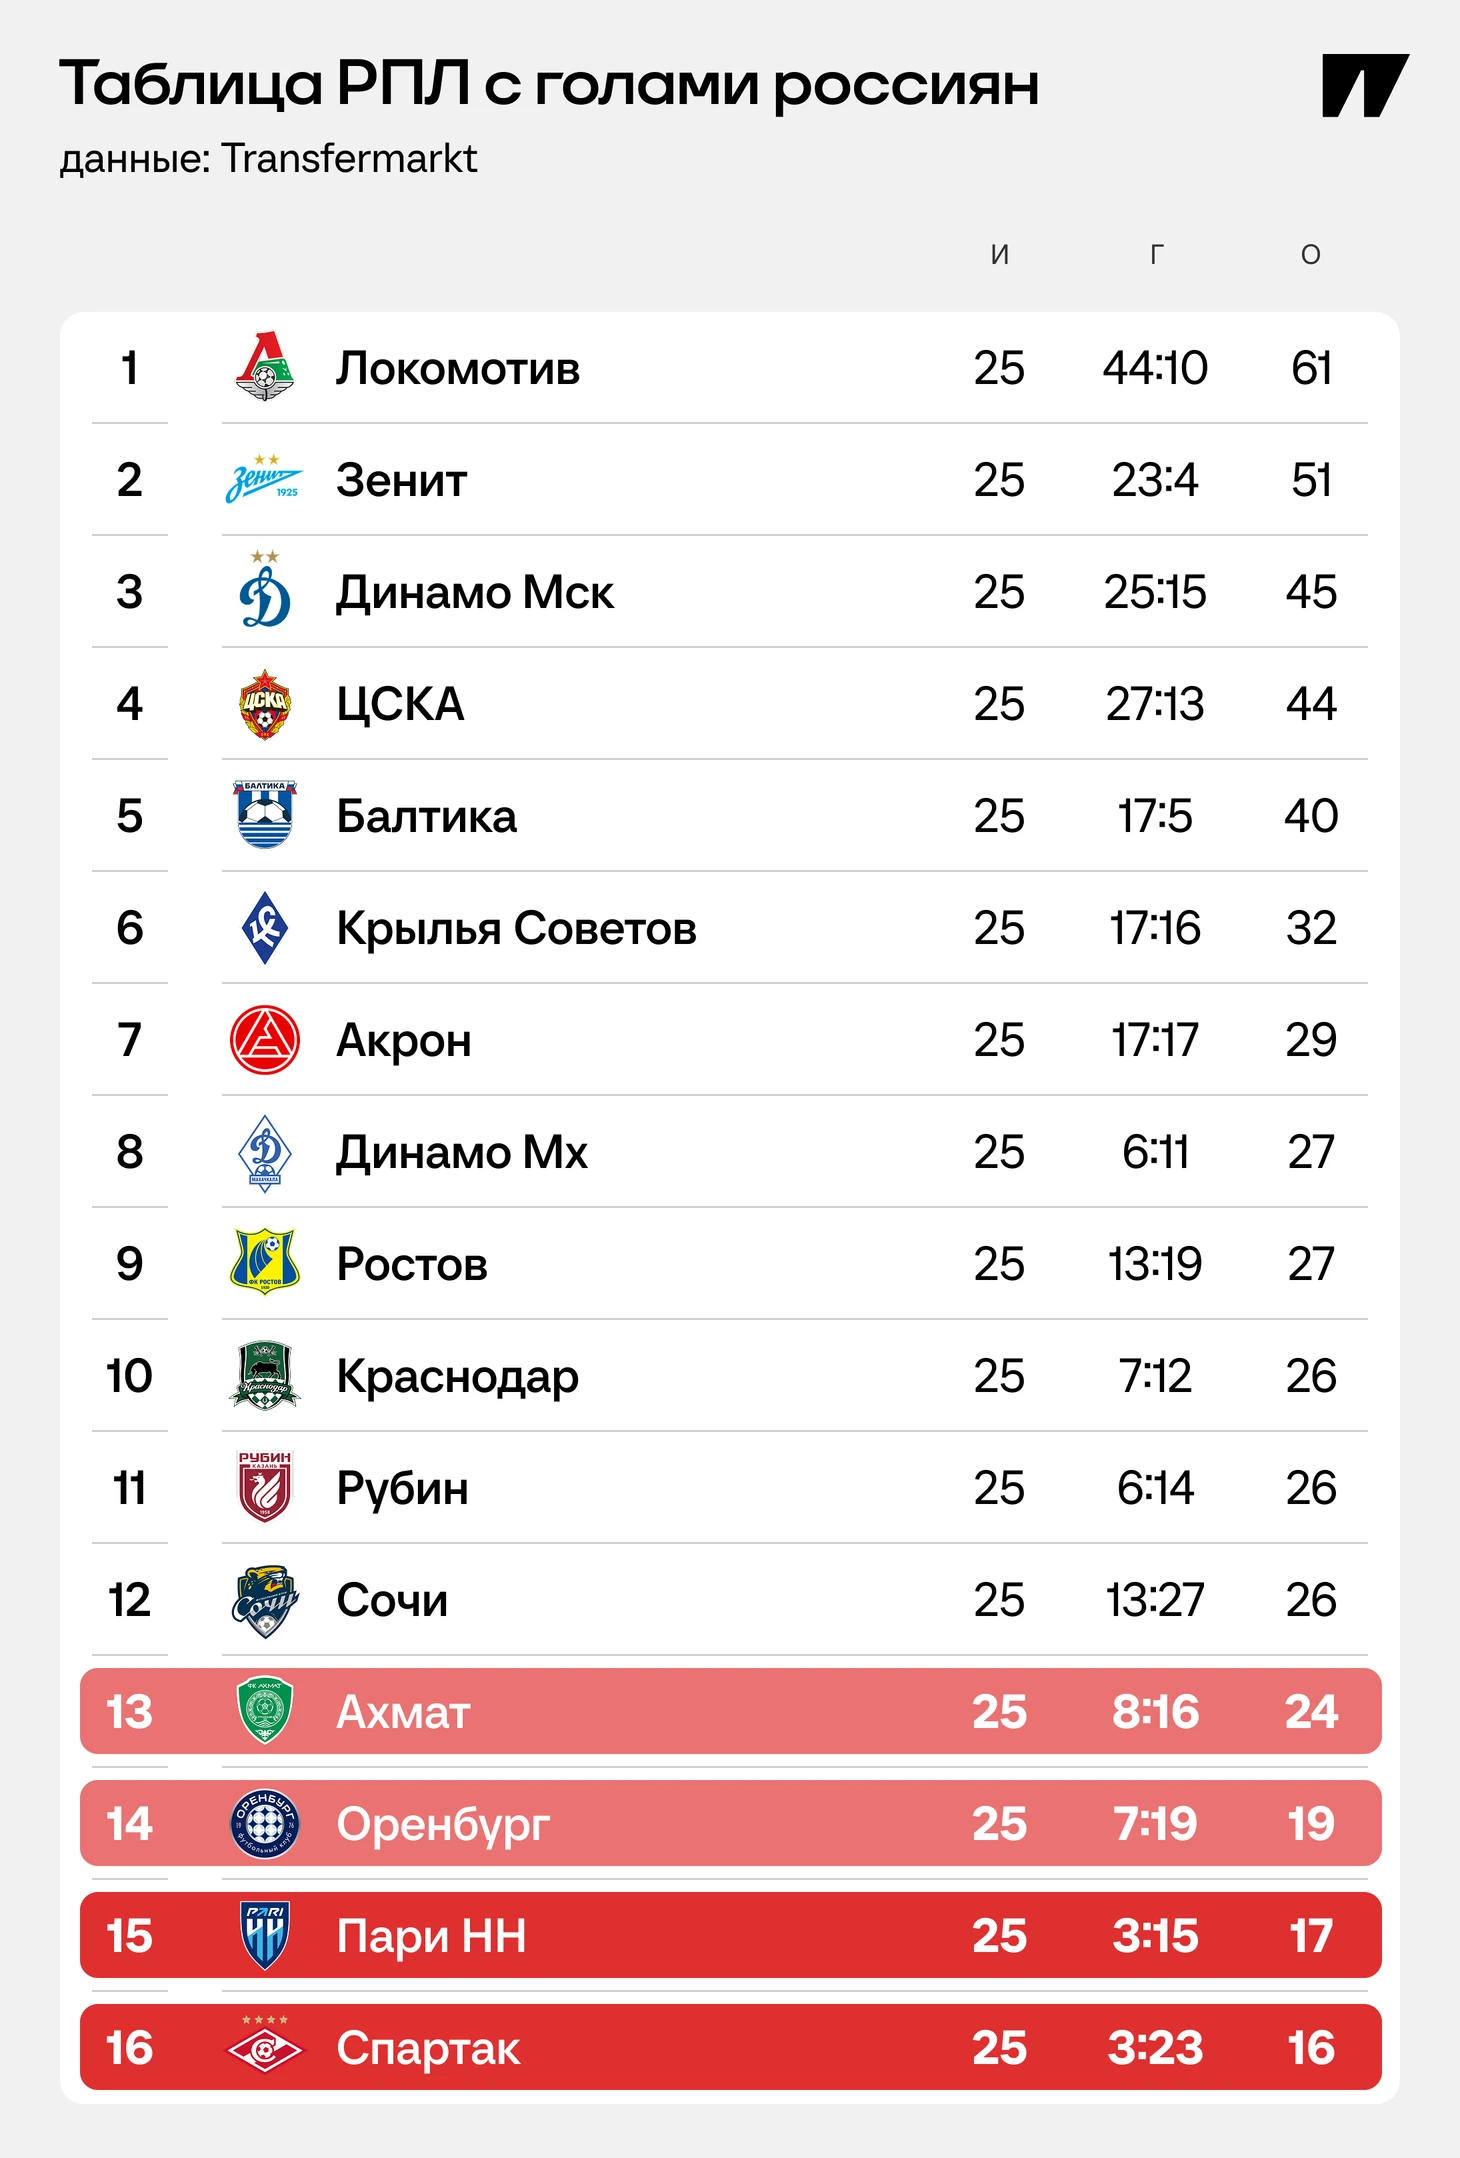The height and width of the screenshot is (2158, 1460).
Task: Click the Рубин team name
Action: (403, 1489)
